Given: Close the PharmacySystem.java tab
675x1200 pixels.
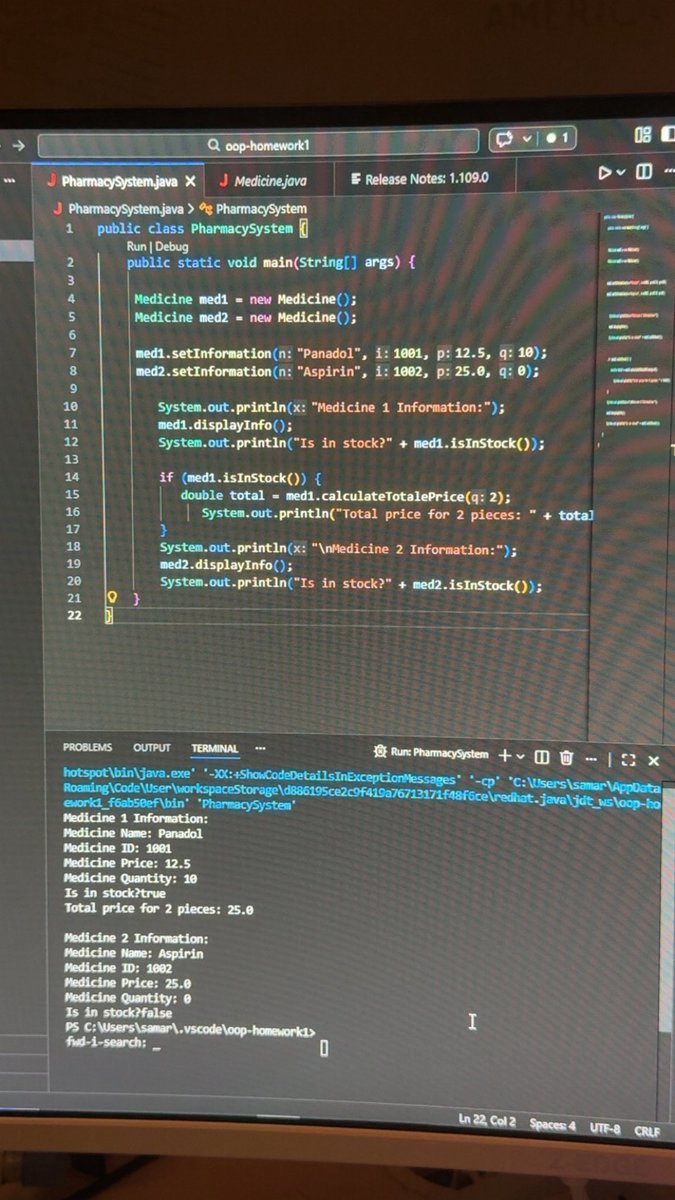Looking at the screenshot, I should (x=190, y=182).
